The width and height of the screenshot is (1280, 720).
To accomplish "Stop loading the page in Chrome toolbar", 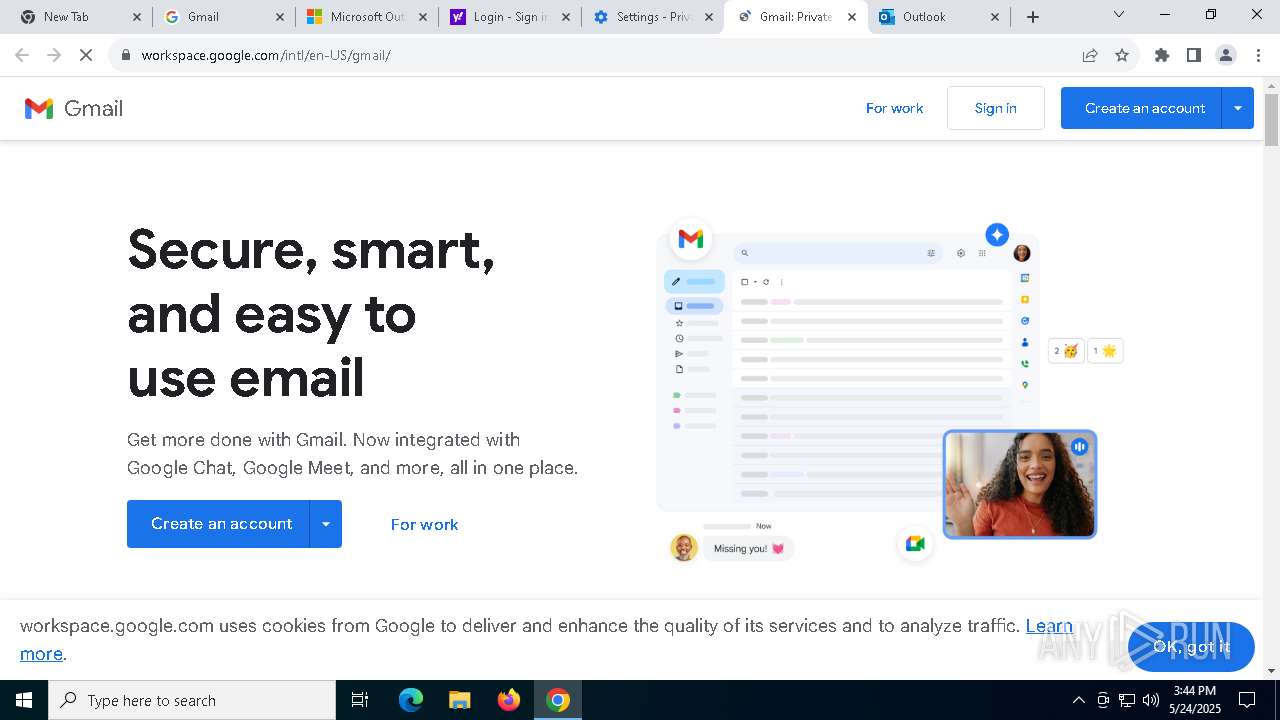I will (x=86, y=55).
